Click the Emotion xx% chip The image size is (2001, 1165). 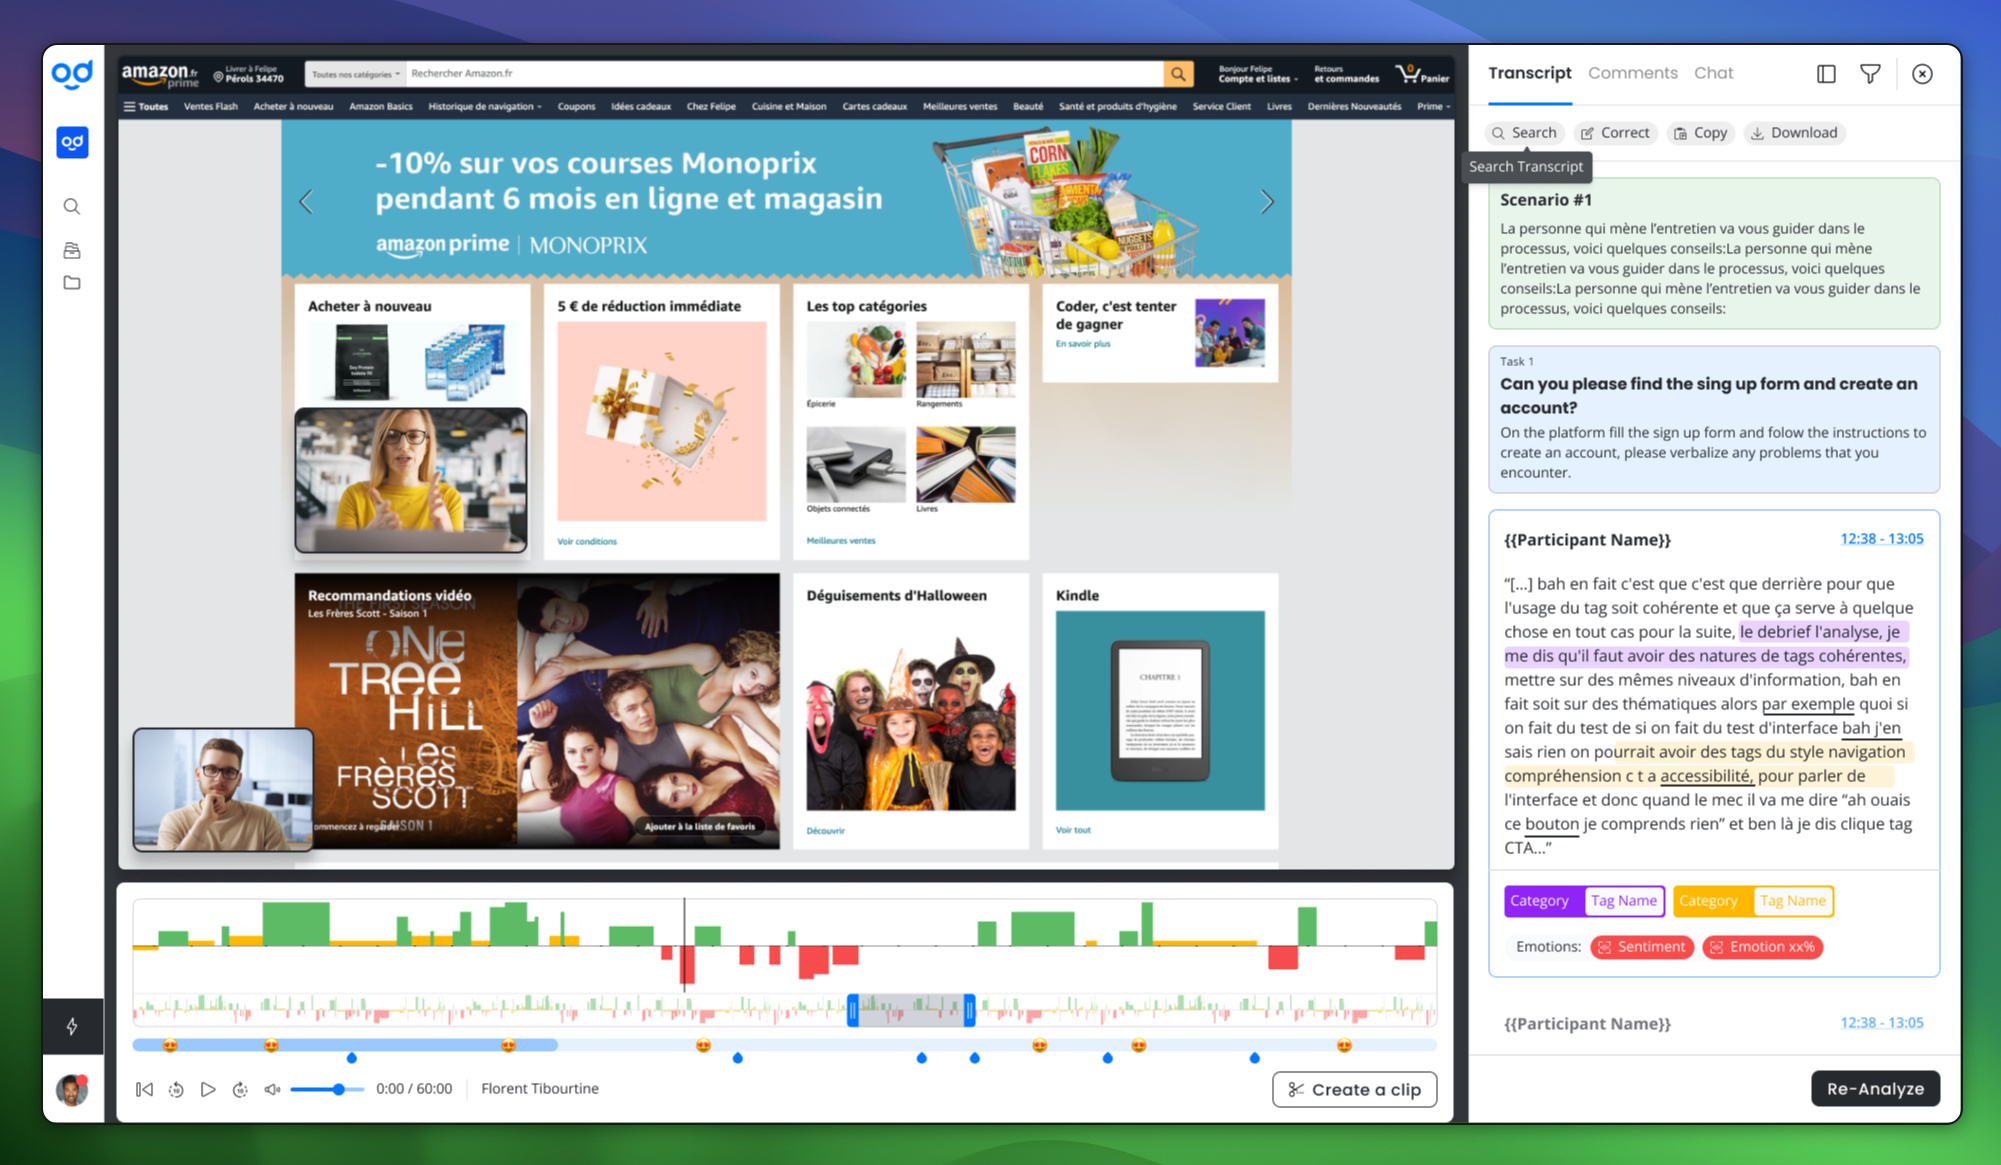[1763, 947]
